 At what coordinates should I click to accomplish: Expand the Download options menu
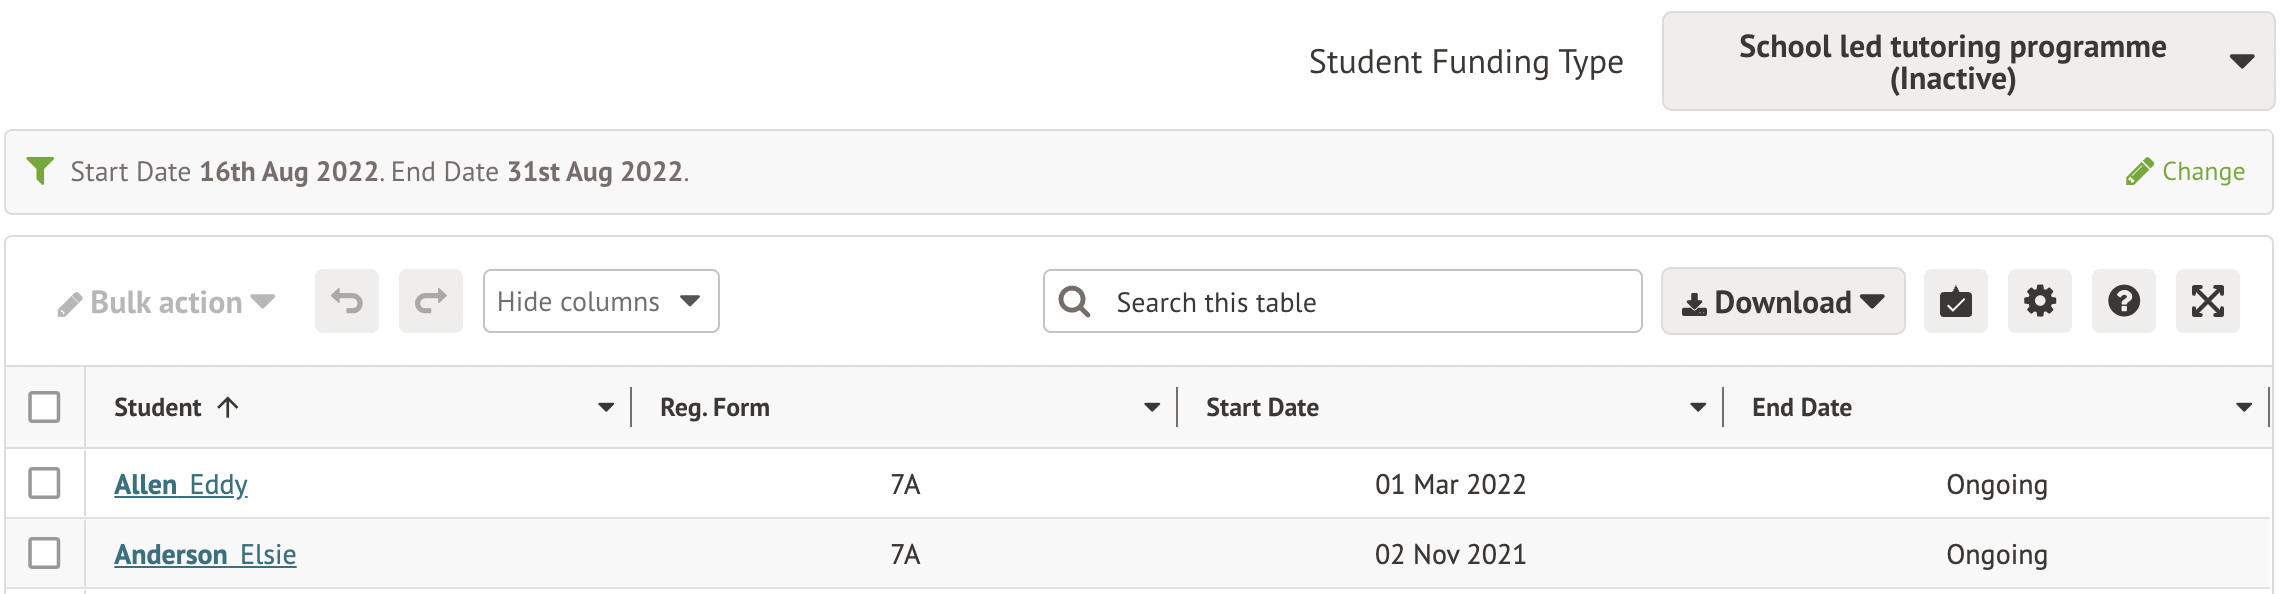click(x=1782, y=302)
